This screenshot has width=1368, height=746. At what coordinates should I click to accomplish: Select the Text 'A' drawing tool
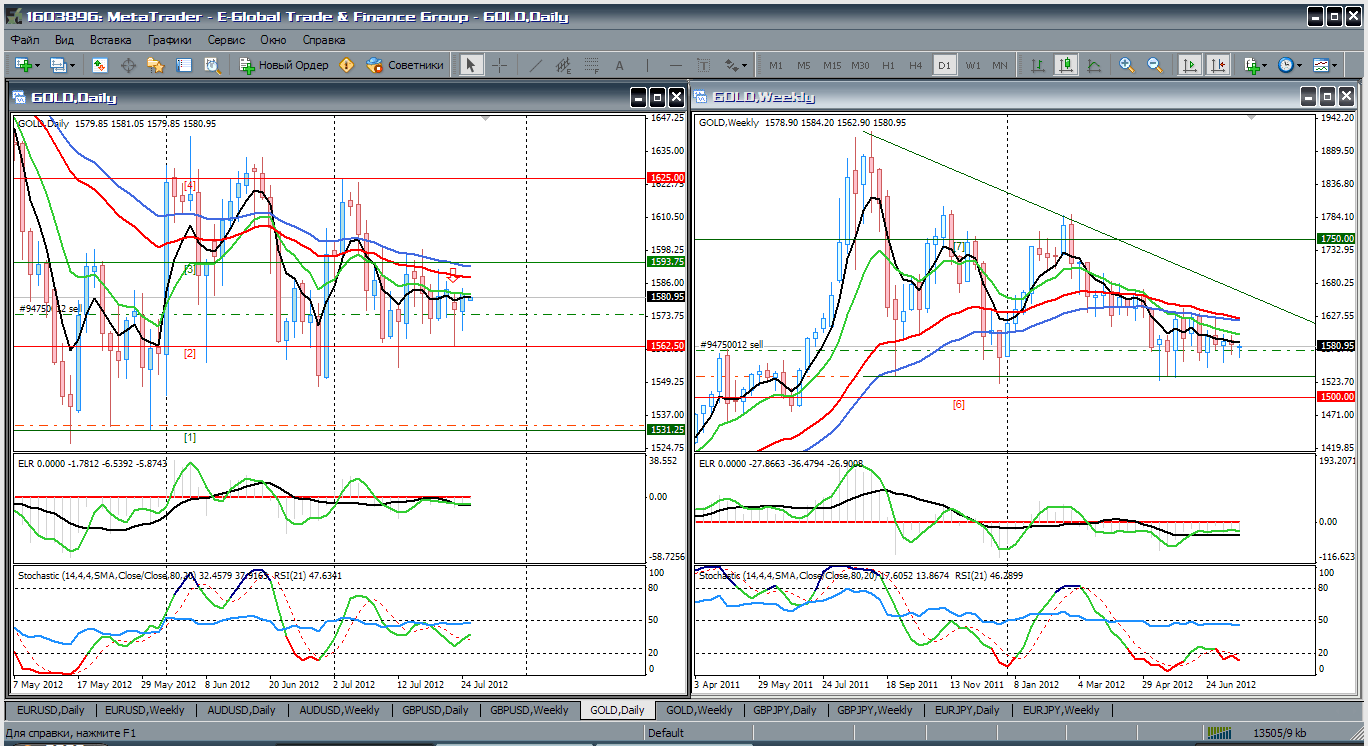pyautogui.click(x=619, y=65)
